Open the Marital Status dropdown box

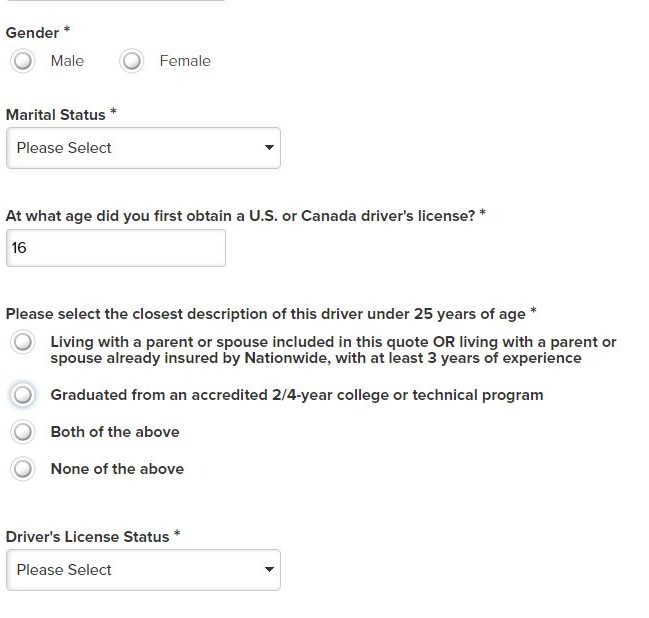(143, 148)
